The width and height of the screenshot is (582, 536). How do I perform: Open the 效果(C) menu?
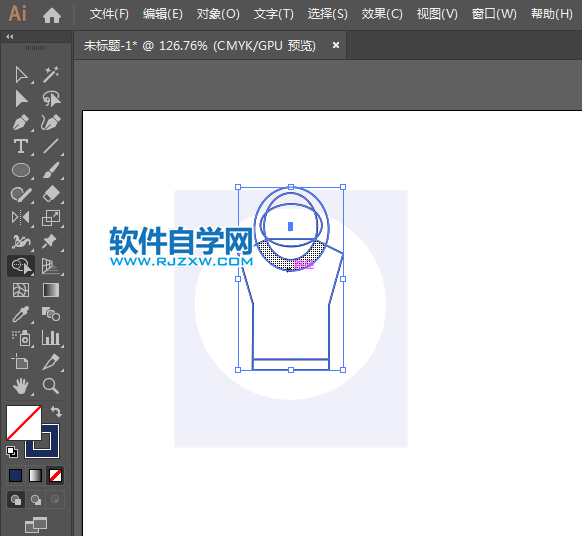(x=382, y=14)
